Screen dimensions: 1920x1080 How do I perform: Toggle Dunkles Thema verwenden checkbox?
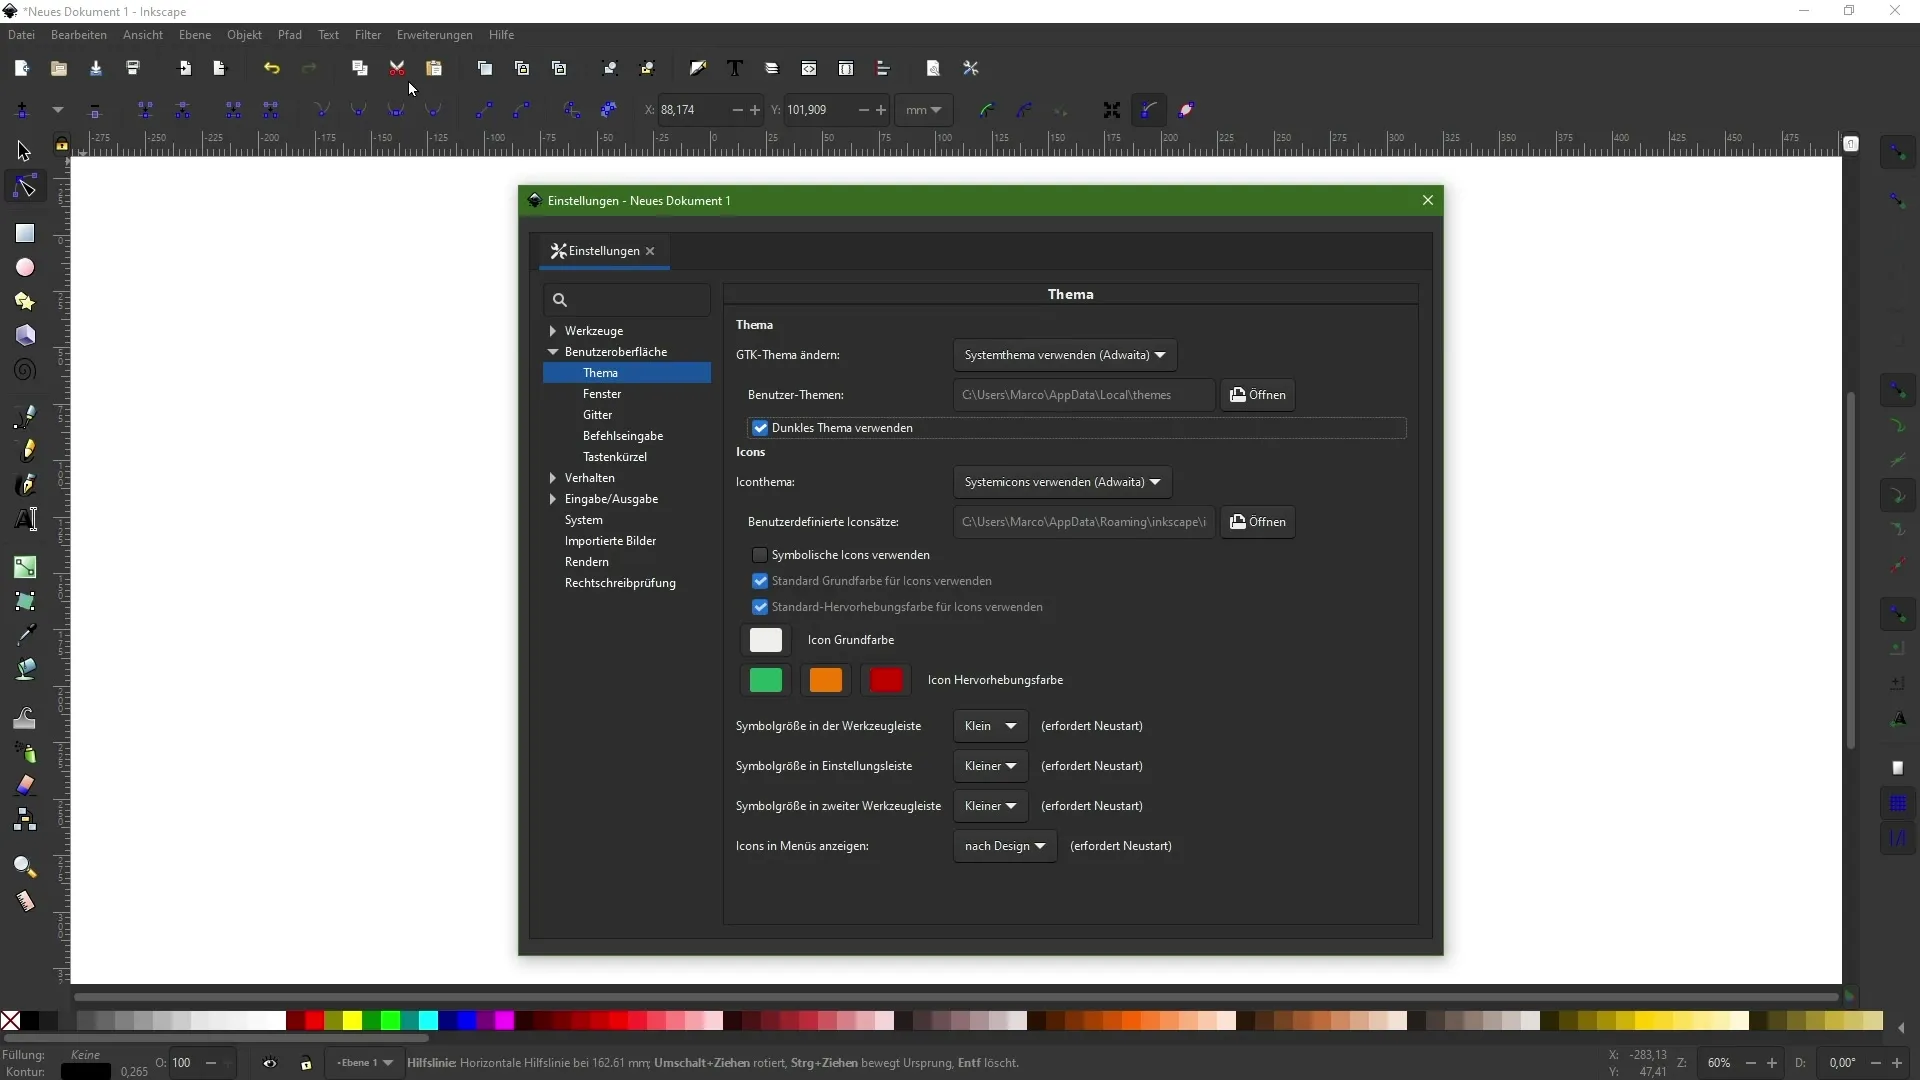[x=760, y=428]
